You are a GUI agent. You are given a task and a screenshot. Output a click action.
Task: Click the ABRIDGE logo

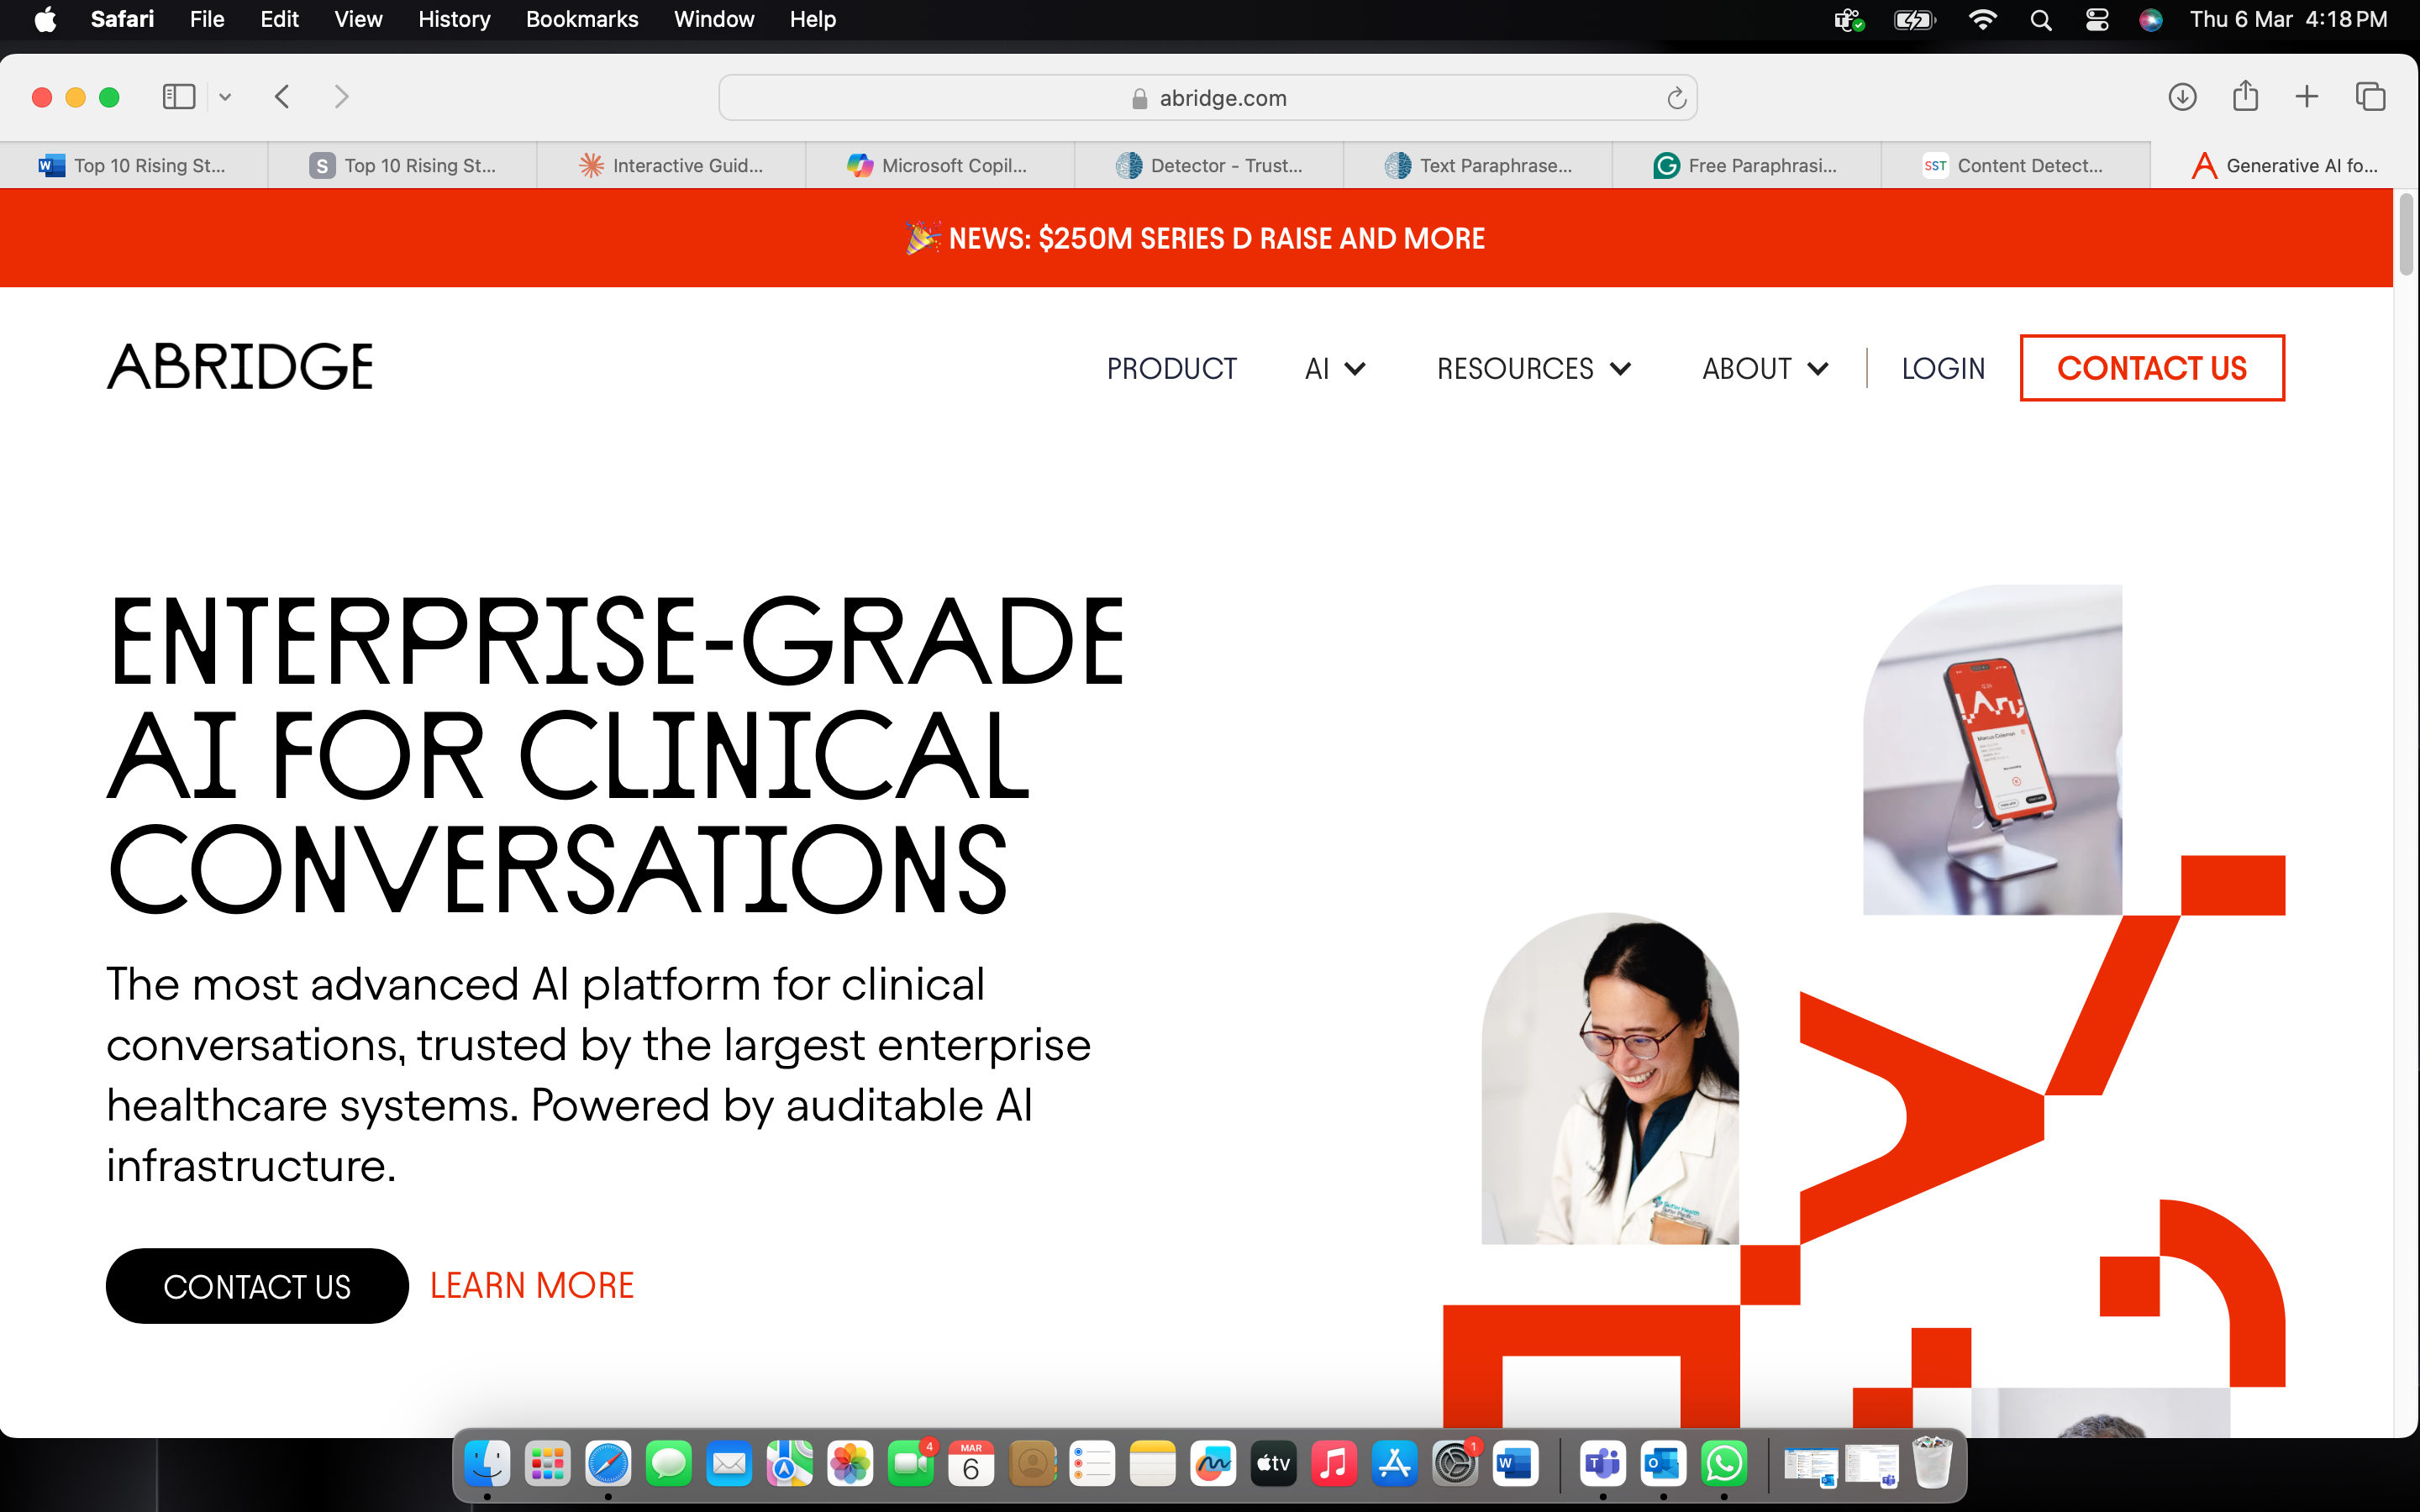coord(240,367)
